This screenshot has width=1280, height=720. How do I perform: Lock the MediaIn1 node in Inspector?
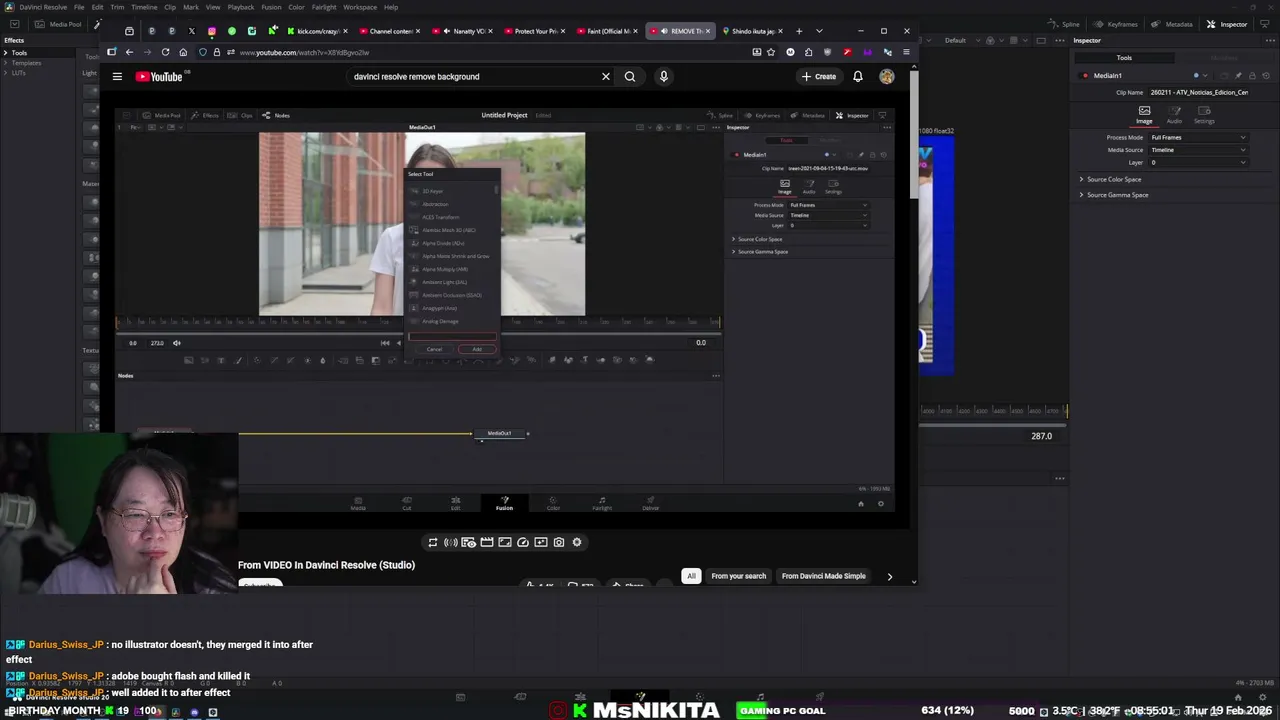[1251, 75]
